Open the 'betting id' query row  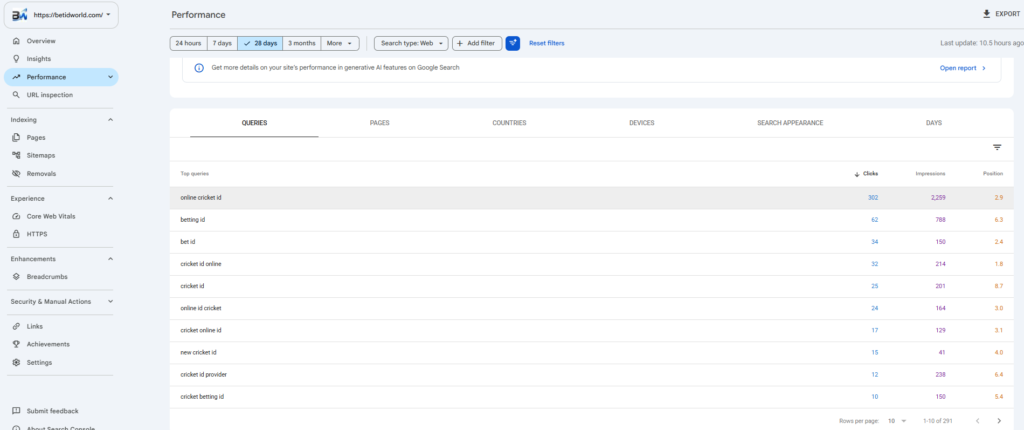pos(592,220)
